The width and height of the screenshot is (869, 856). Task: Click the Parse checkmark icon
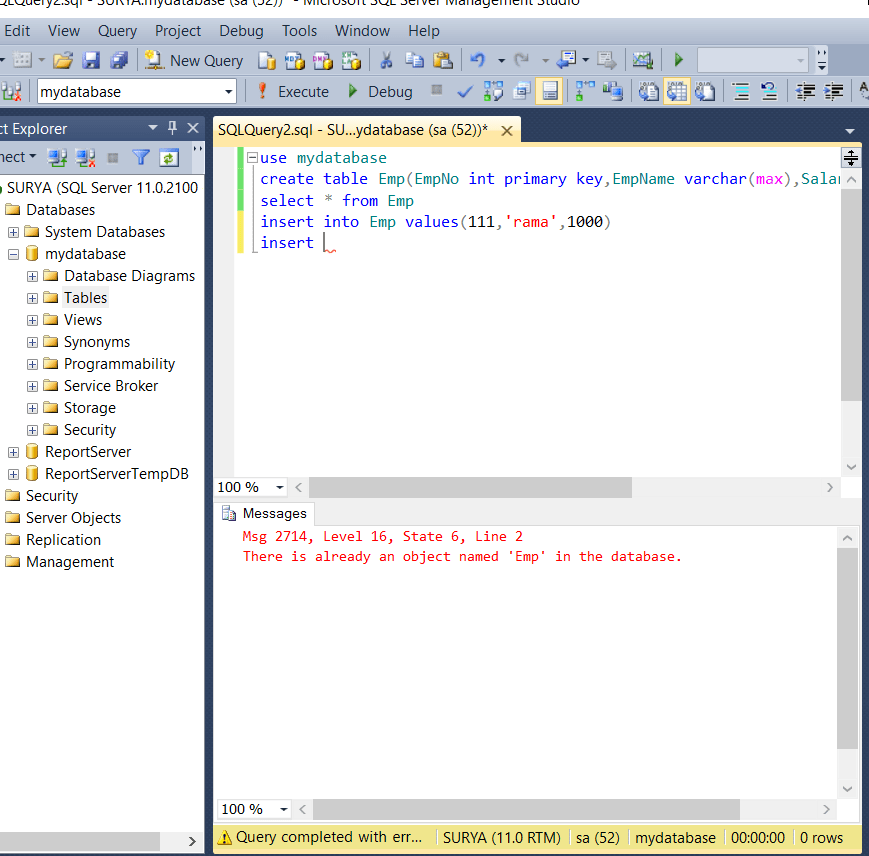pyautogui.click(x=465, y=91)
